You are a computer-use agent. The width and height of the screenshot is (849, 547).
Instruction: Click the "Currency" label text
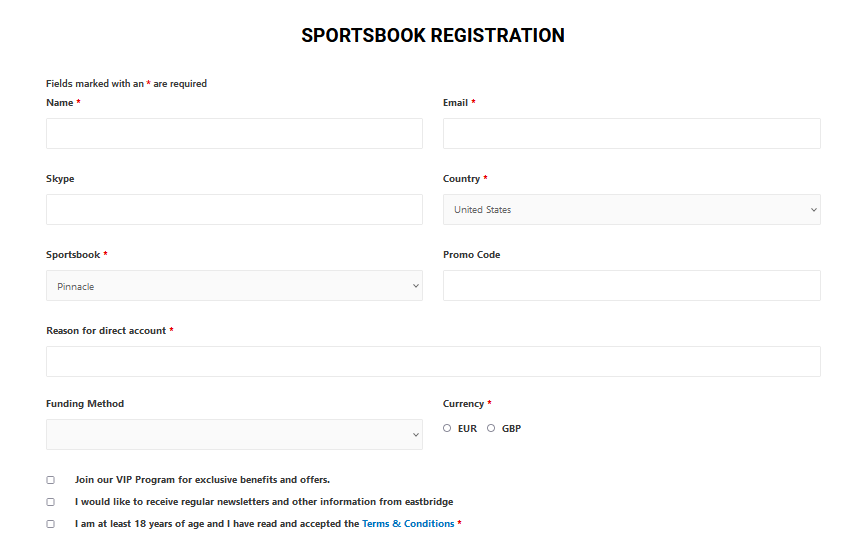tap(463, 404)
